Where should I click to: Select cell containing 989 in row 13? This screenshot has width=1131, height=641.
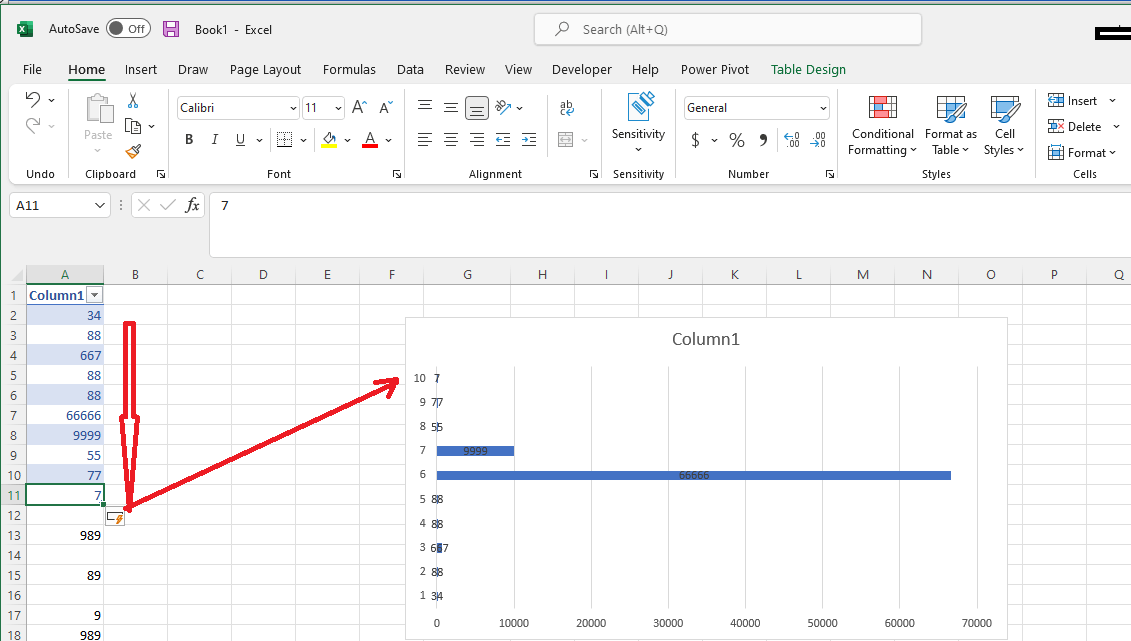tap(65, 536)
